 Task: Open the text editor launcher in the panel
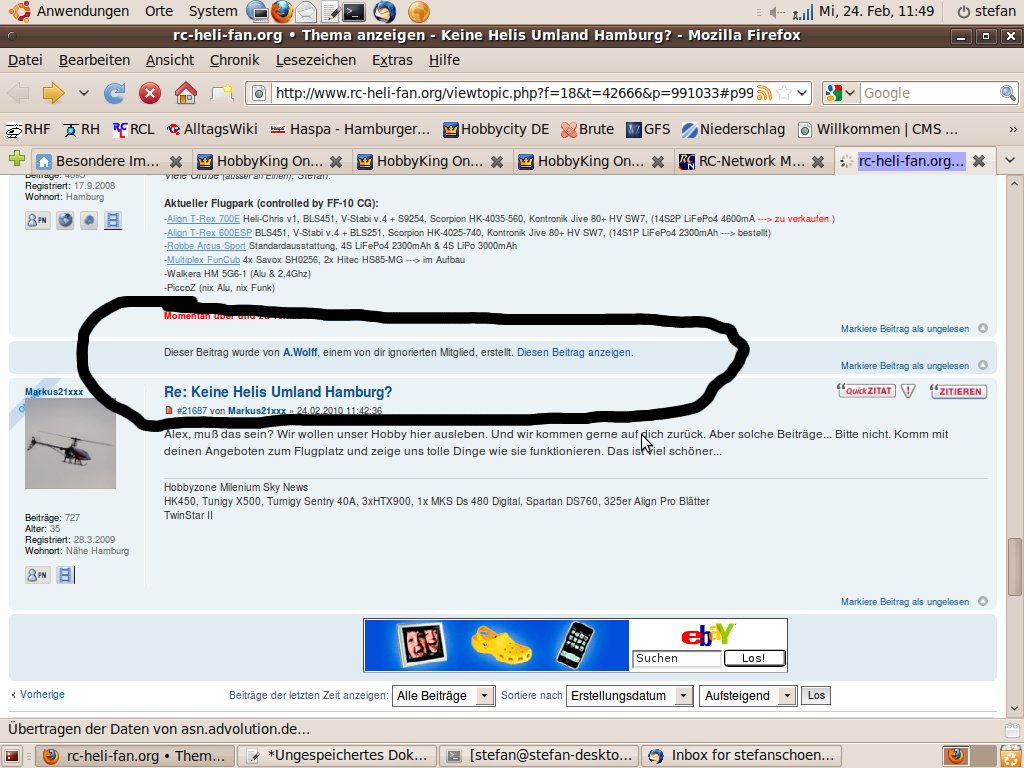coord(330,12)
